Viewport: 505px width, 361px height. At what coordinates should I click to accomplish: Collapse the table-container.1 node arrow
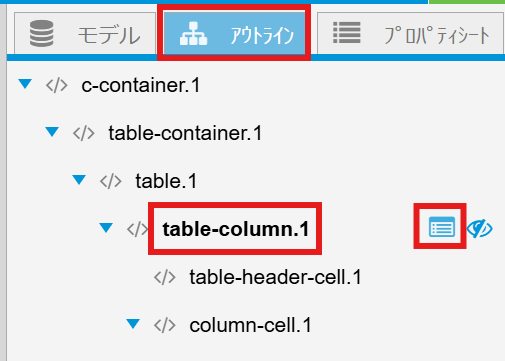coord(52,132)
